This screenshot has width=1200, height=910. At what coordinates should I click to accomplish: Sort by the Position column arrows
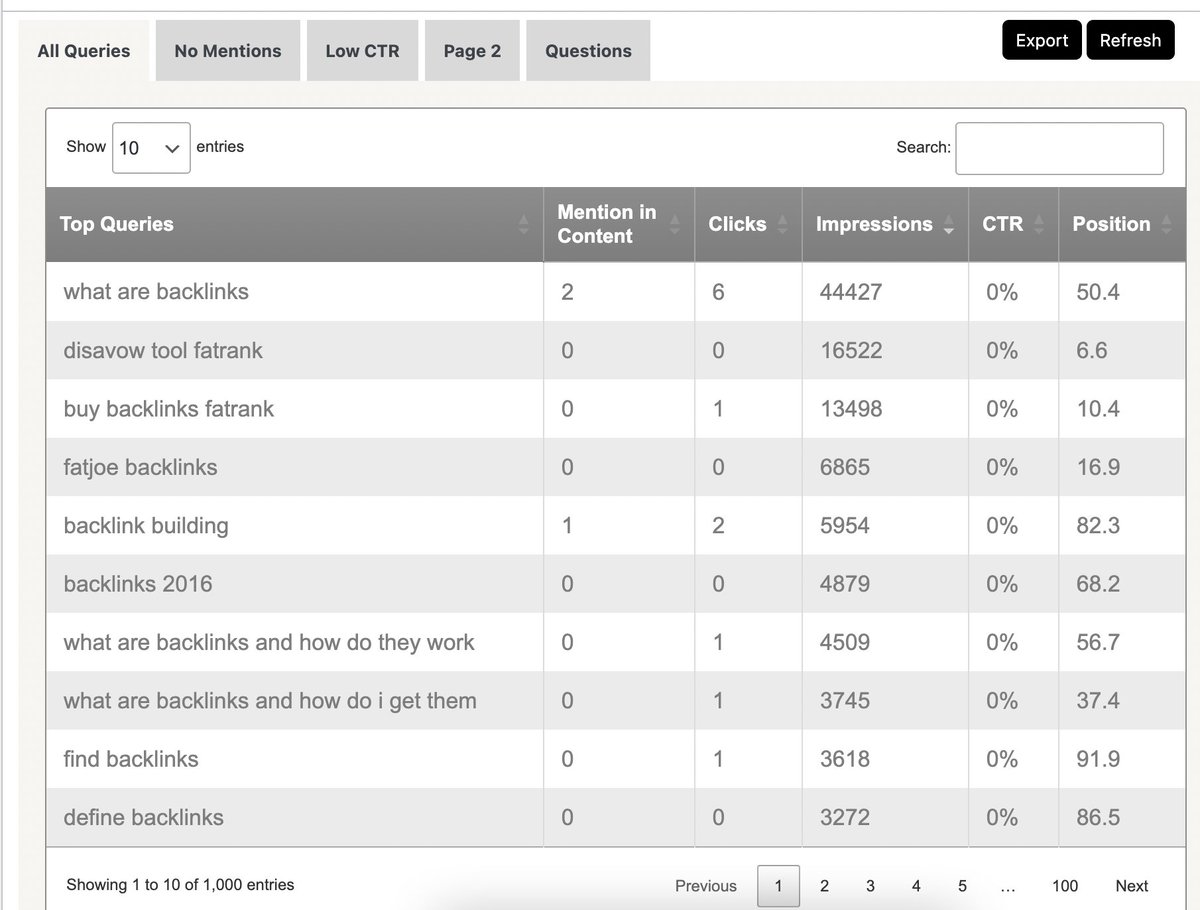pos(1166,225)
